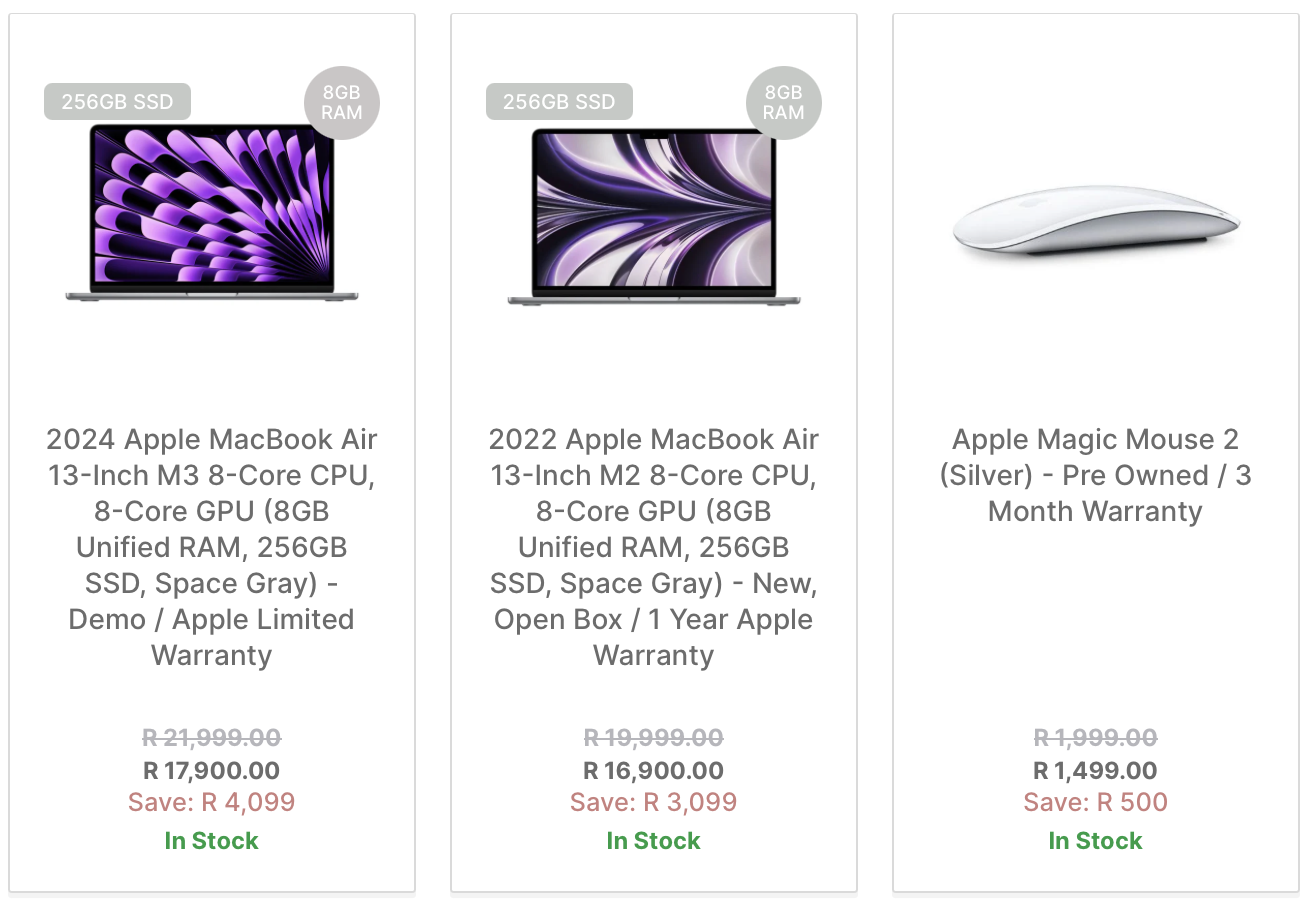Click the 8GB RAM badge on M2 MacBook
The image size is (1310, 904).
784,103
